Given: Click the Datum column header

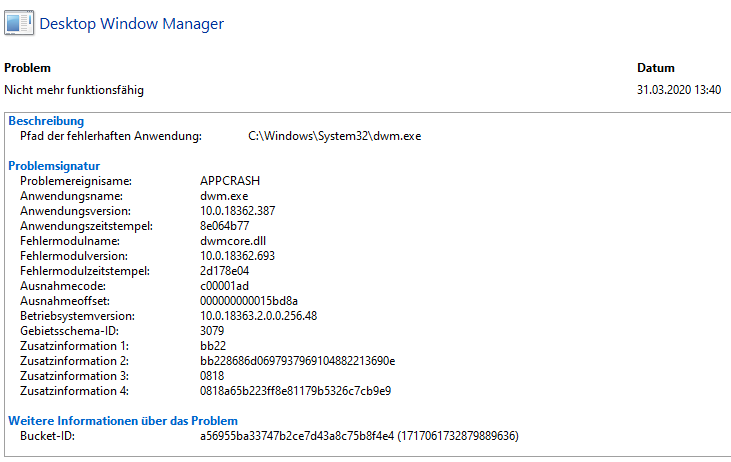Looking at the screenshot, I should 655,68.
